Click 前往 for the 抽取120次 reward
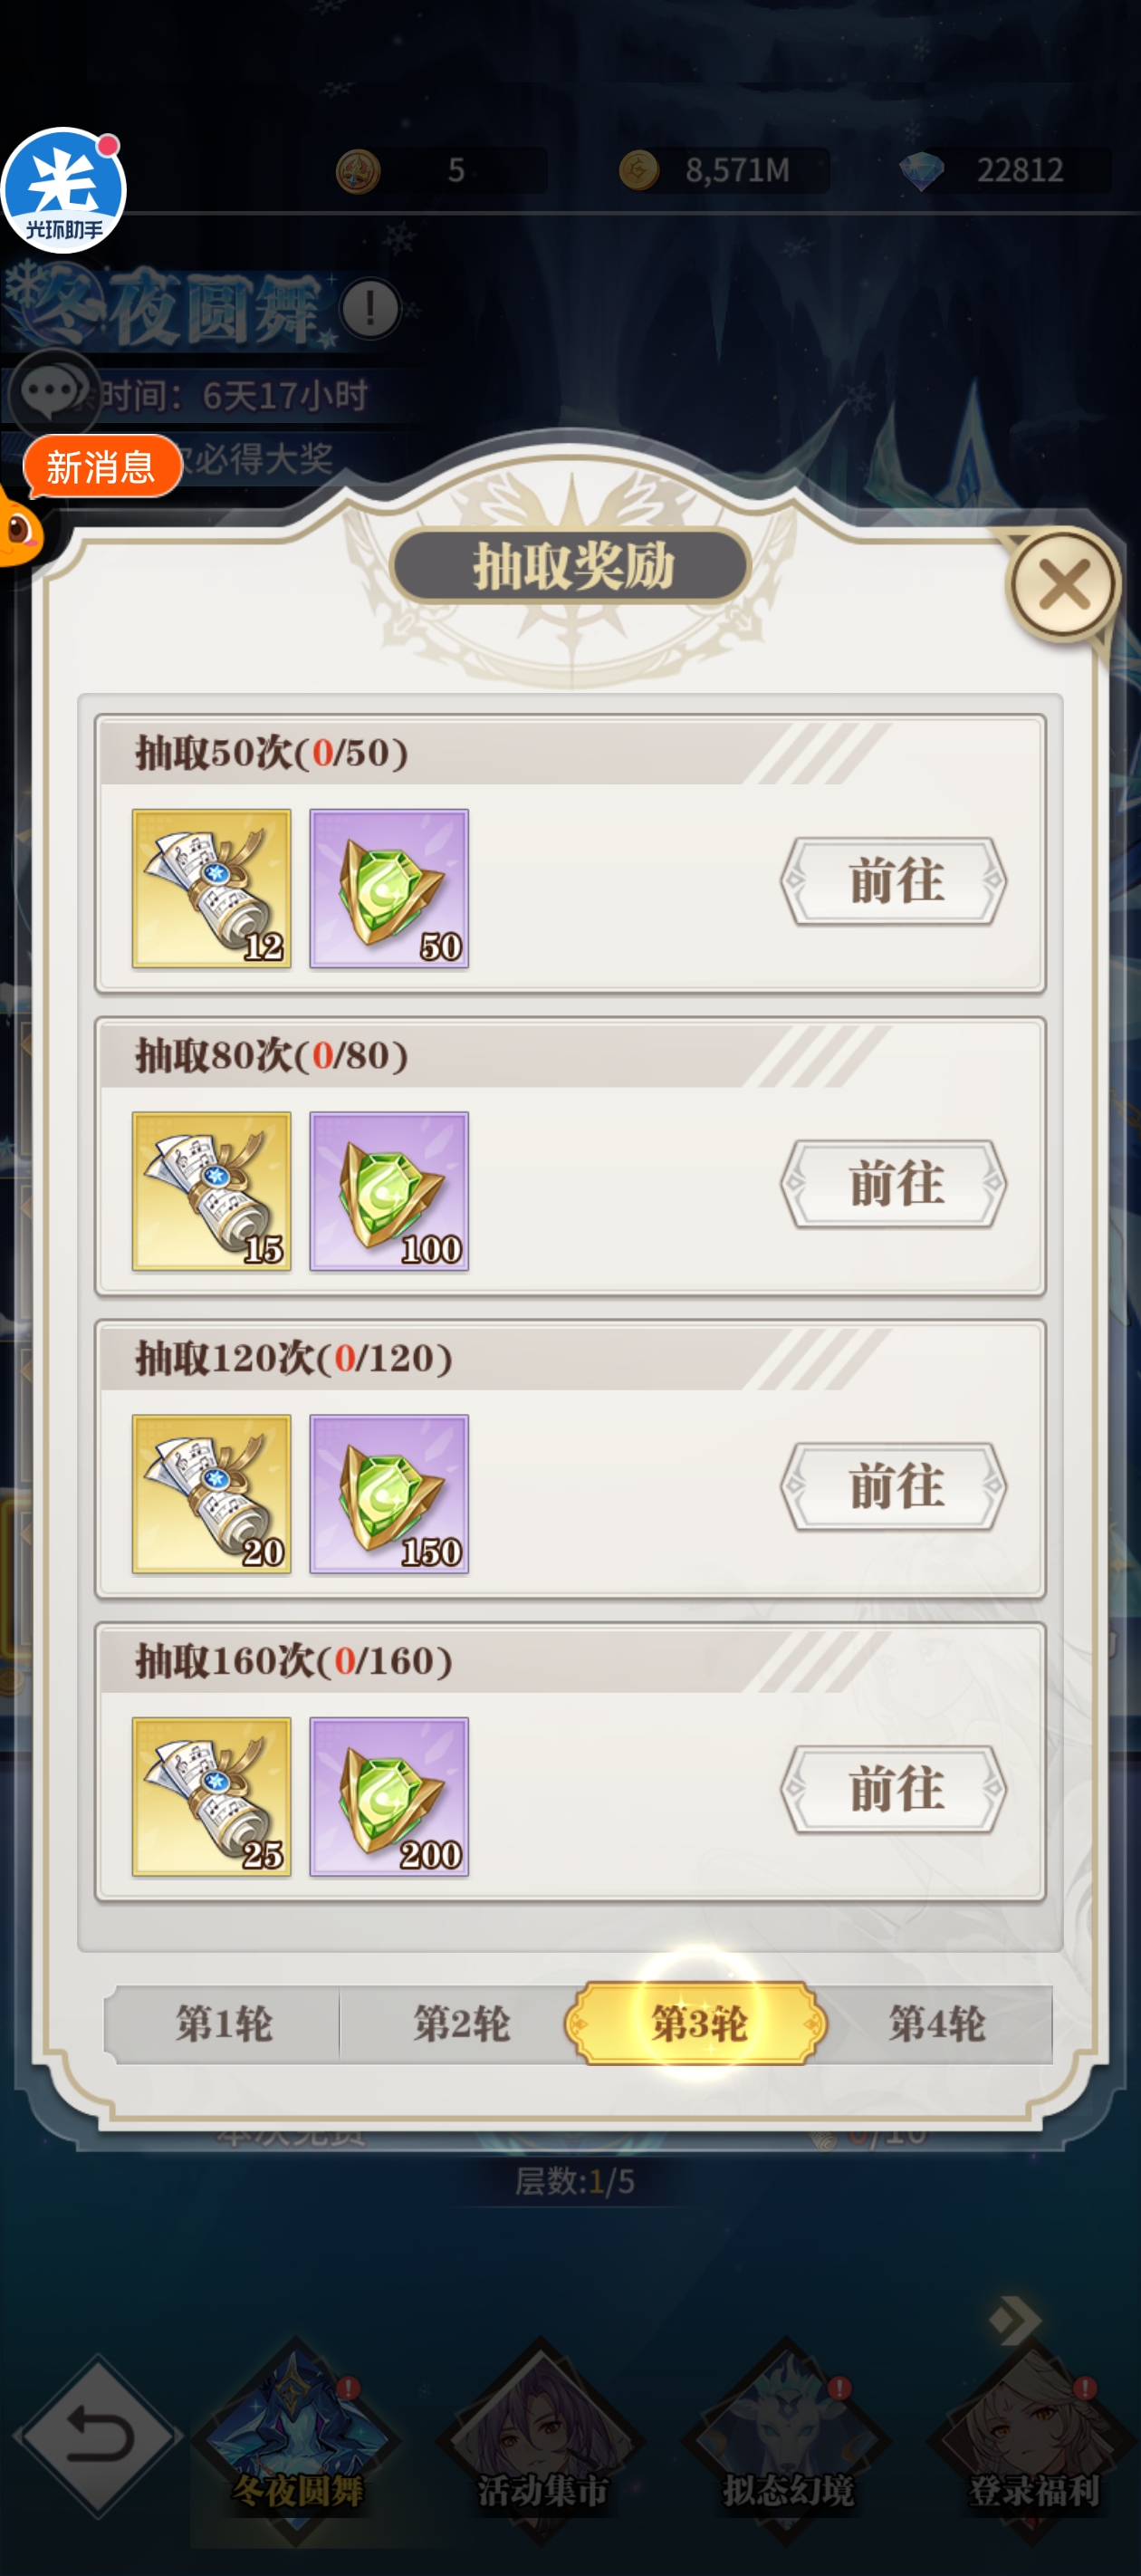The height and width of the screenshot is (2576, 1141). tap(894, 1487)
